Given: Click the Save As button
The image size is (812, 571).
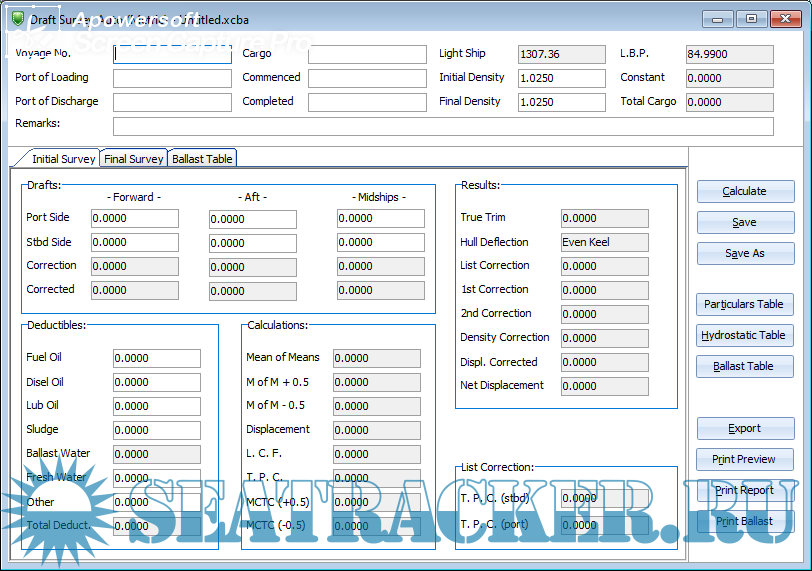Looking at the screenshot, I should (745, 254).
